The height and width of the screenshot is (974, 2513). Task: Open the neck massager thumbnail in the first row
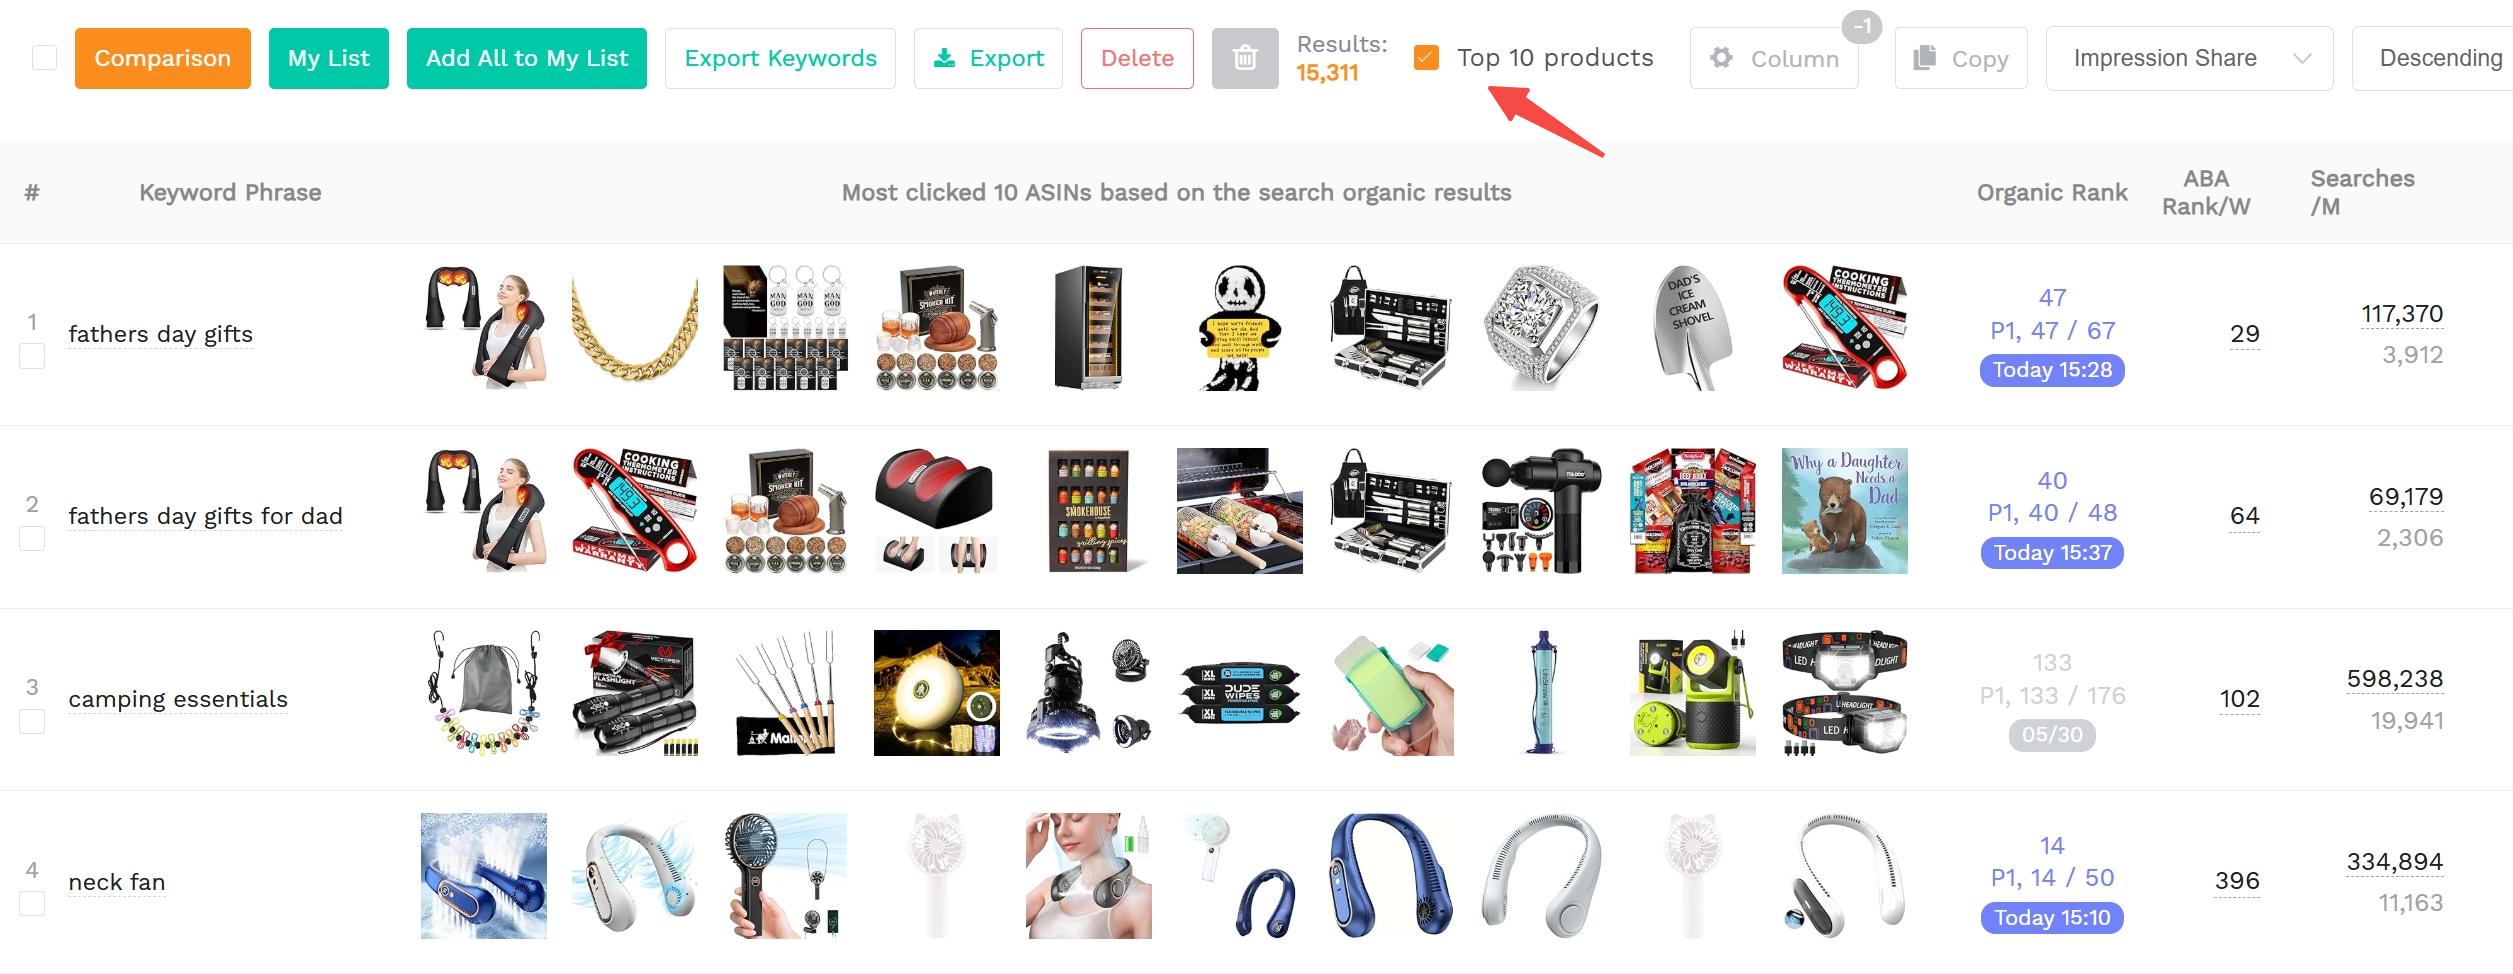[x=484, y=327]
